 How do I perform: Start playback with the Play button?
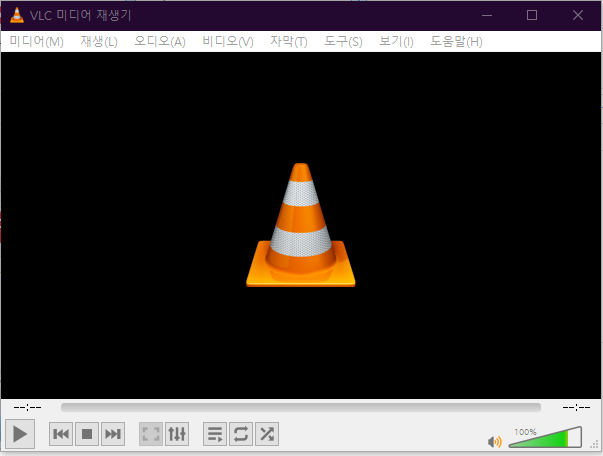pos(20,434)
